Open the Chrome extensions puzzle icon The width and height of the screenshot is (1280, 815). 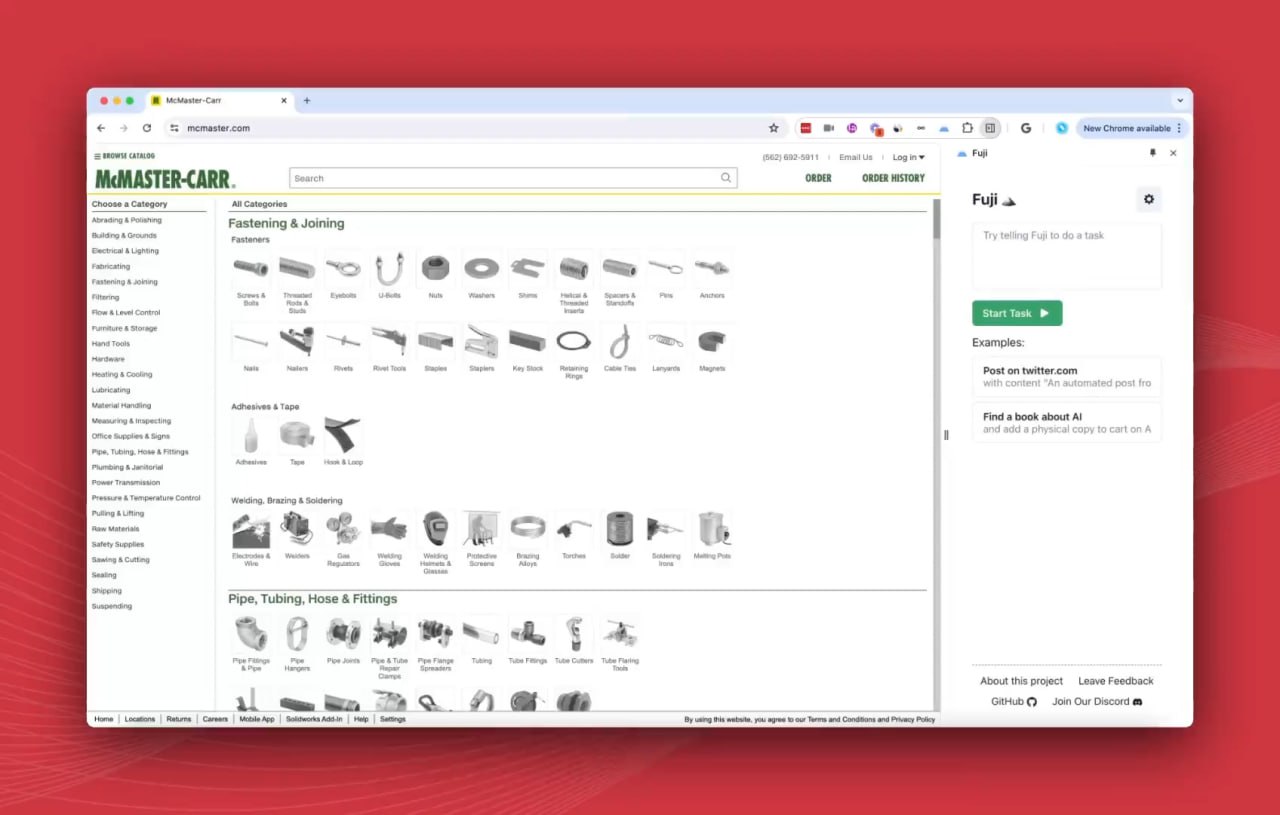click(x=967, y=128)
